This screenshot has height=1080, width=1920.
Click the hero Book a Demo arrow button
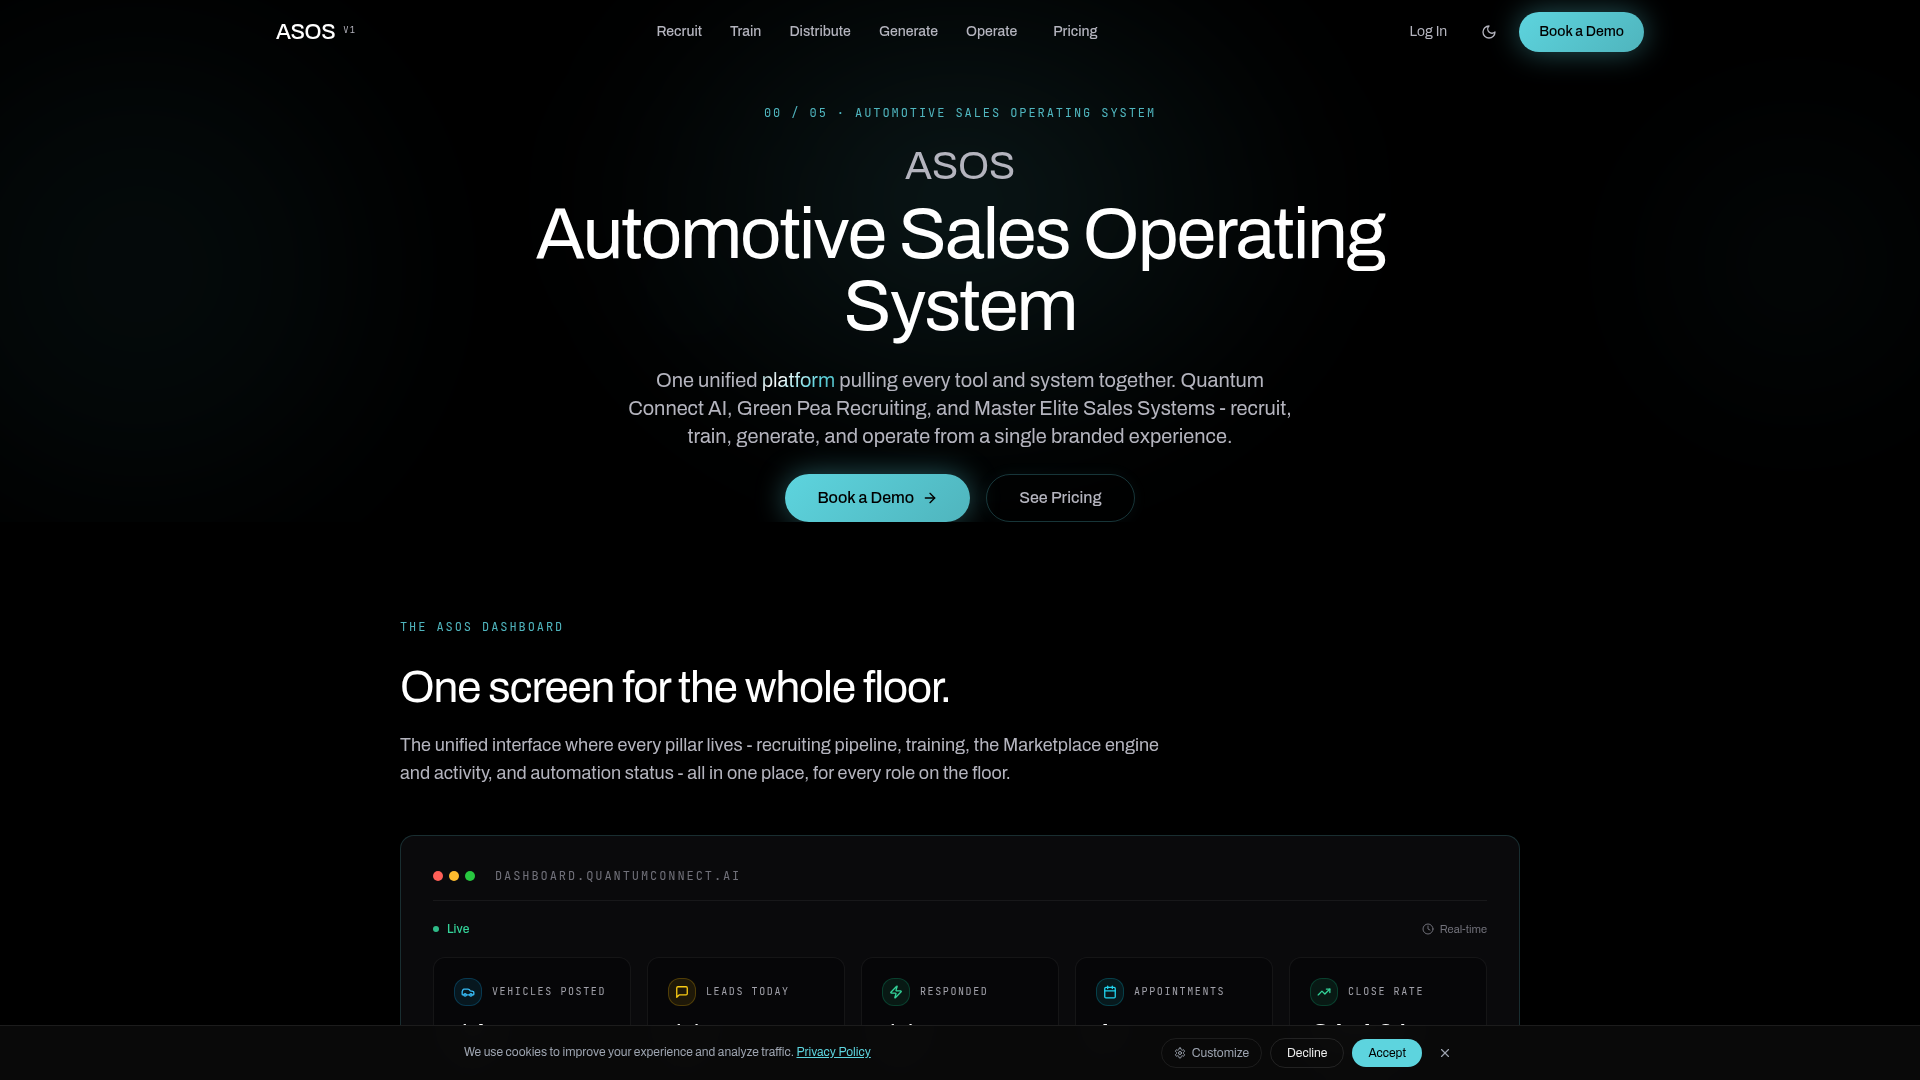coord(877,498)
